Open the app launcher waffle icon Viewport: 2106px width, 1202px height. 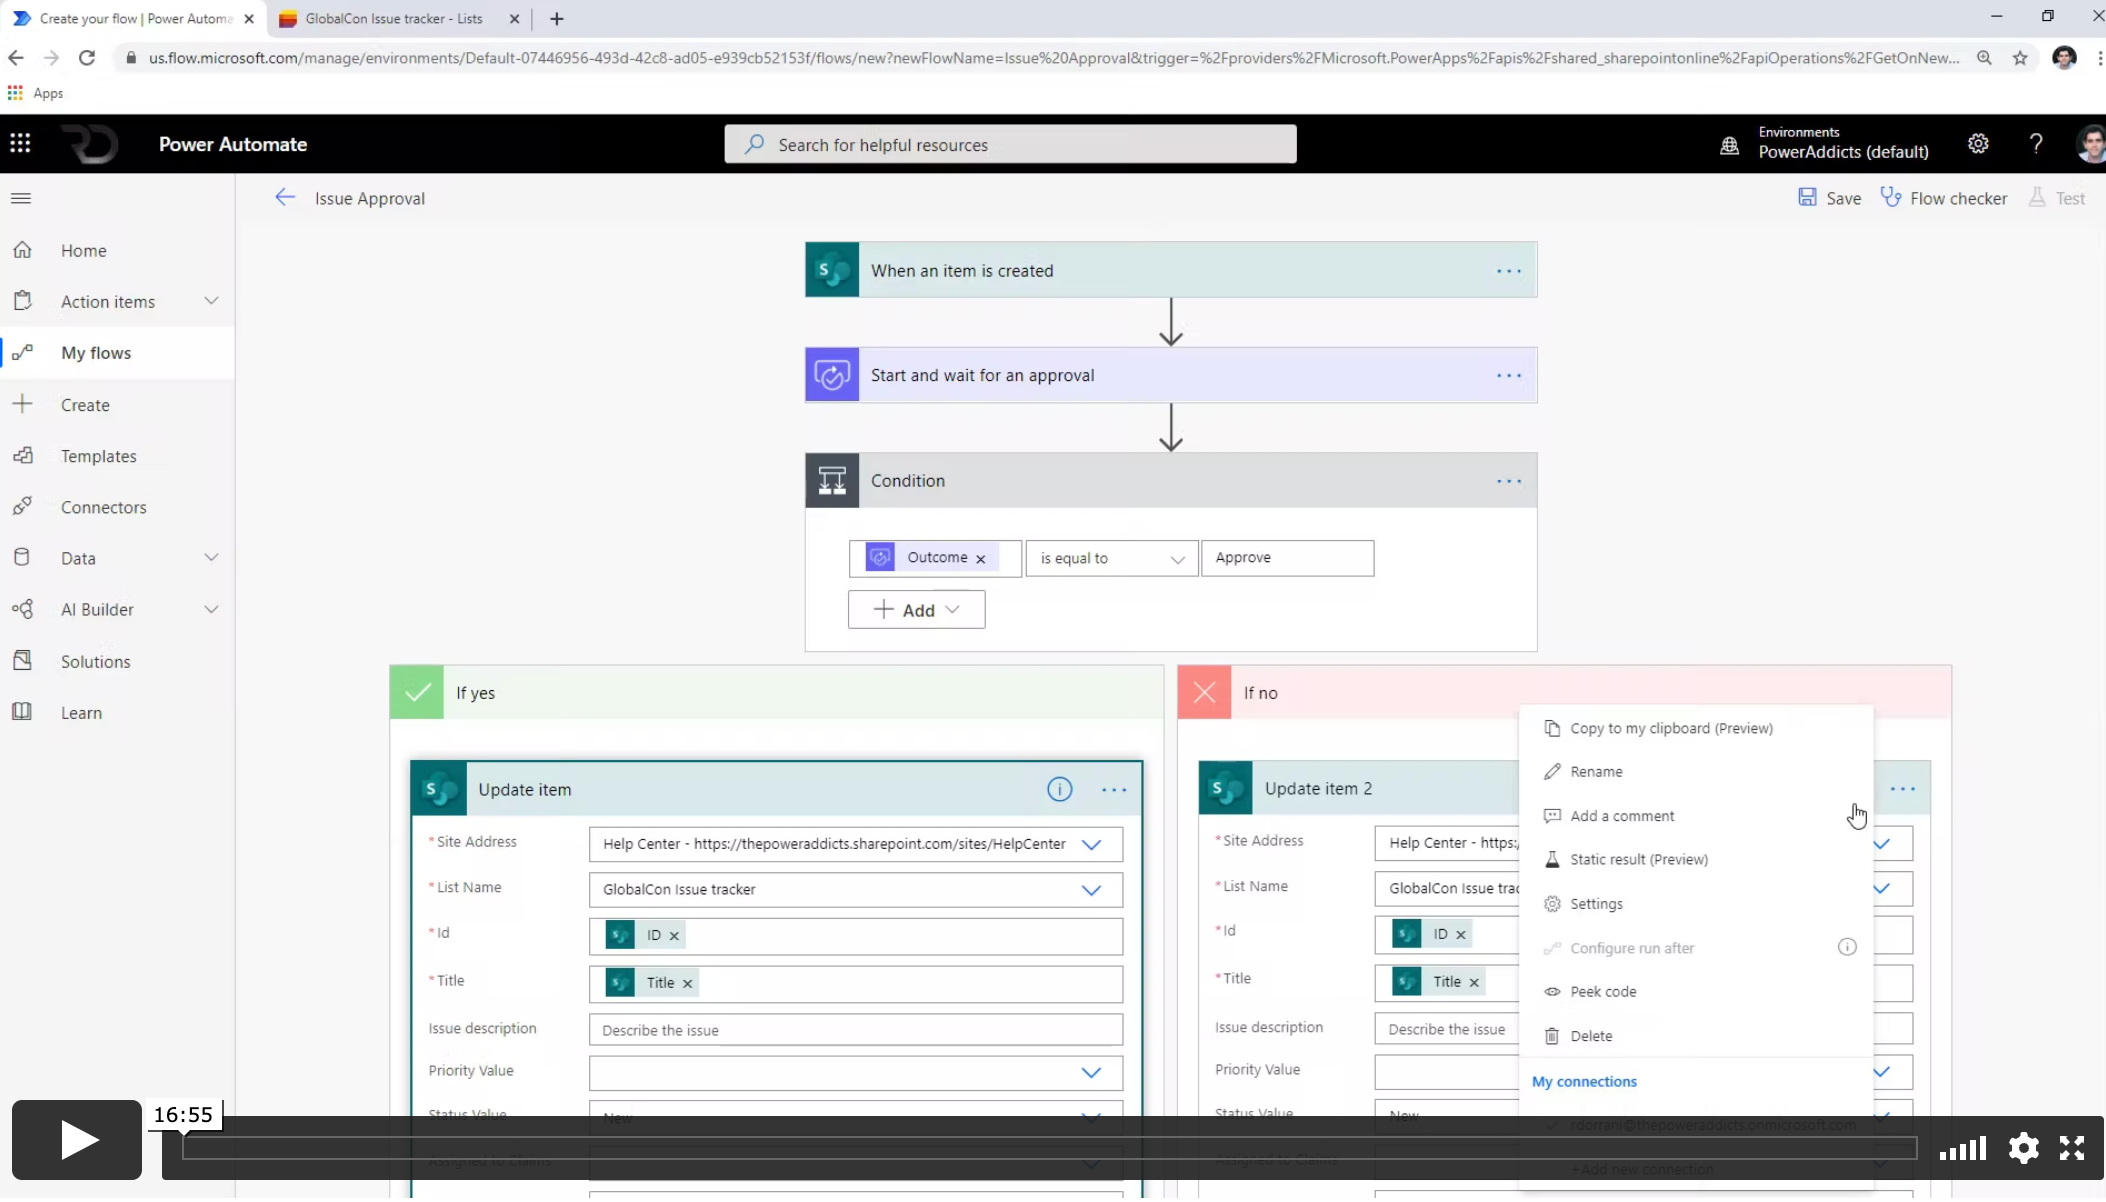[20, 143]
